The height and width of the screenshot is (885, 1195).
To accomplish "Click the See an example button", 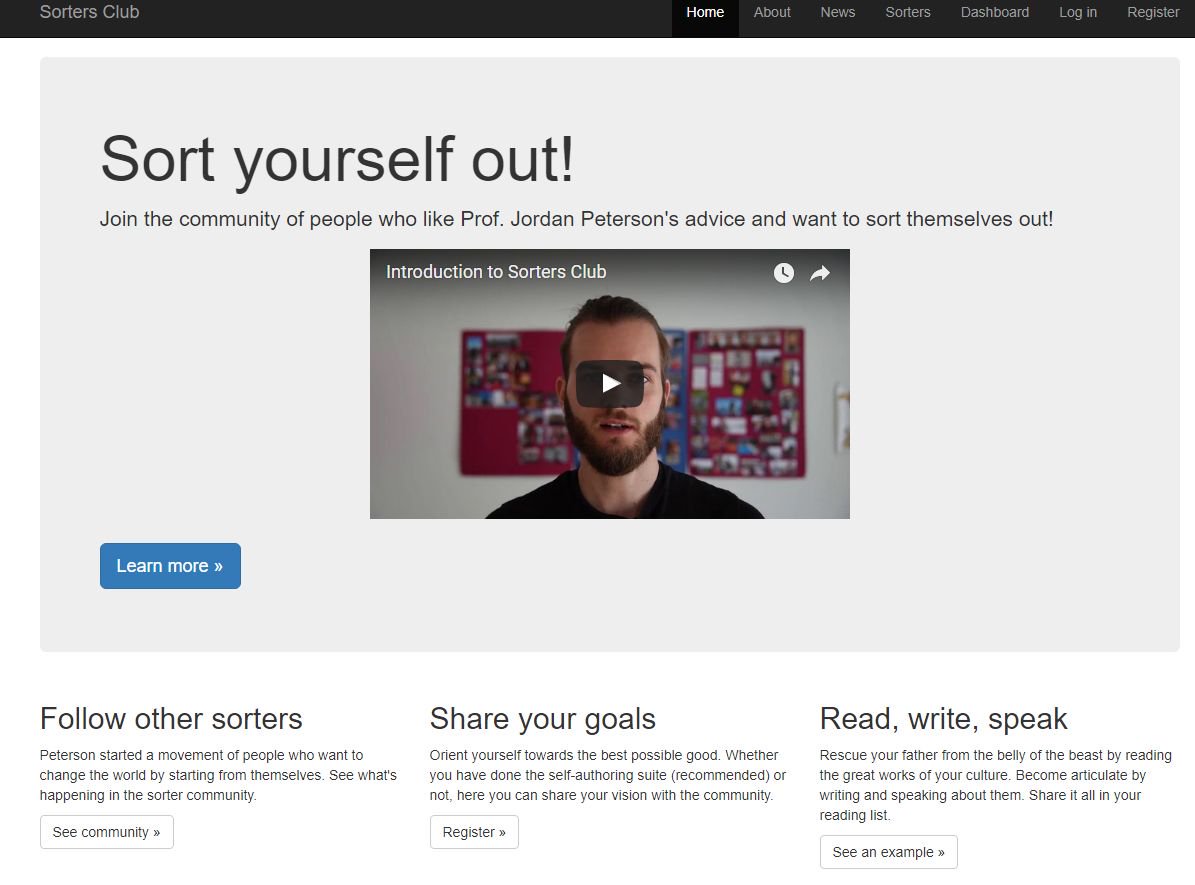I will pos(889,851).
